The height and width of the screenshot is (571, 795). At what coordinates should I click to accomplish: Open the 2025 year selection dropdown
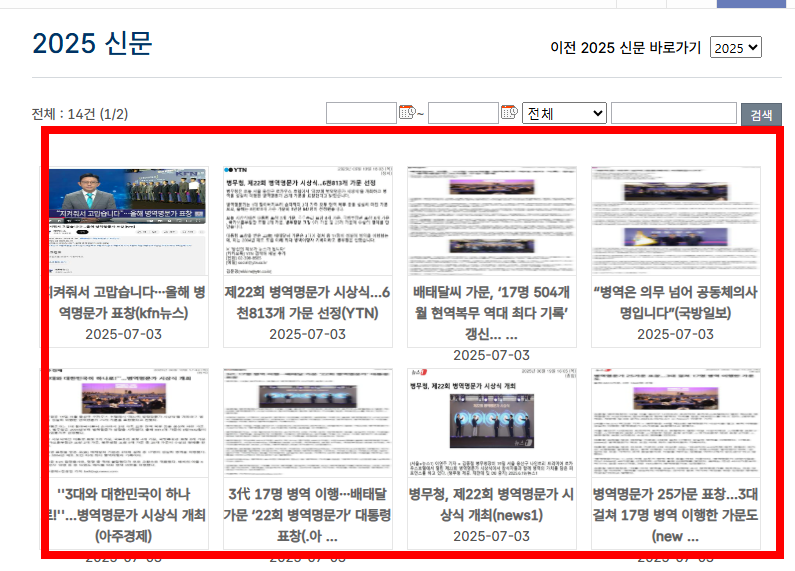(x=736, y=47)
